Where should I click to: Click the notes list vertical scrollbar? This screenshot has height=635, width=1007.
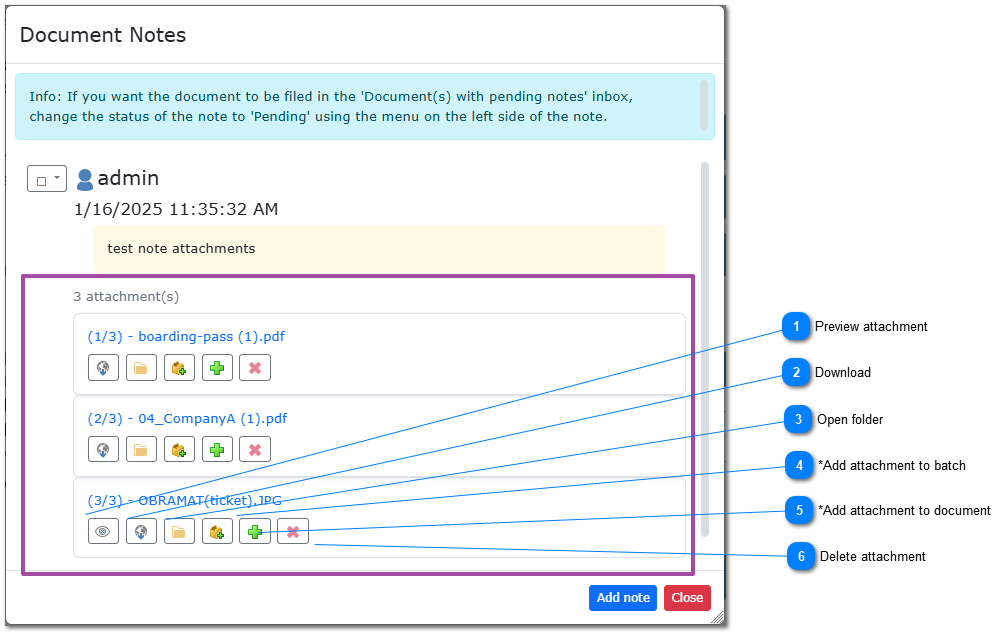(x=705, y=349)
